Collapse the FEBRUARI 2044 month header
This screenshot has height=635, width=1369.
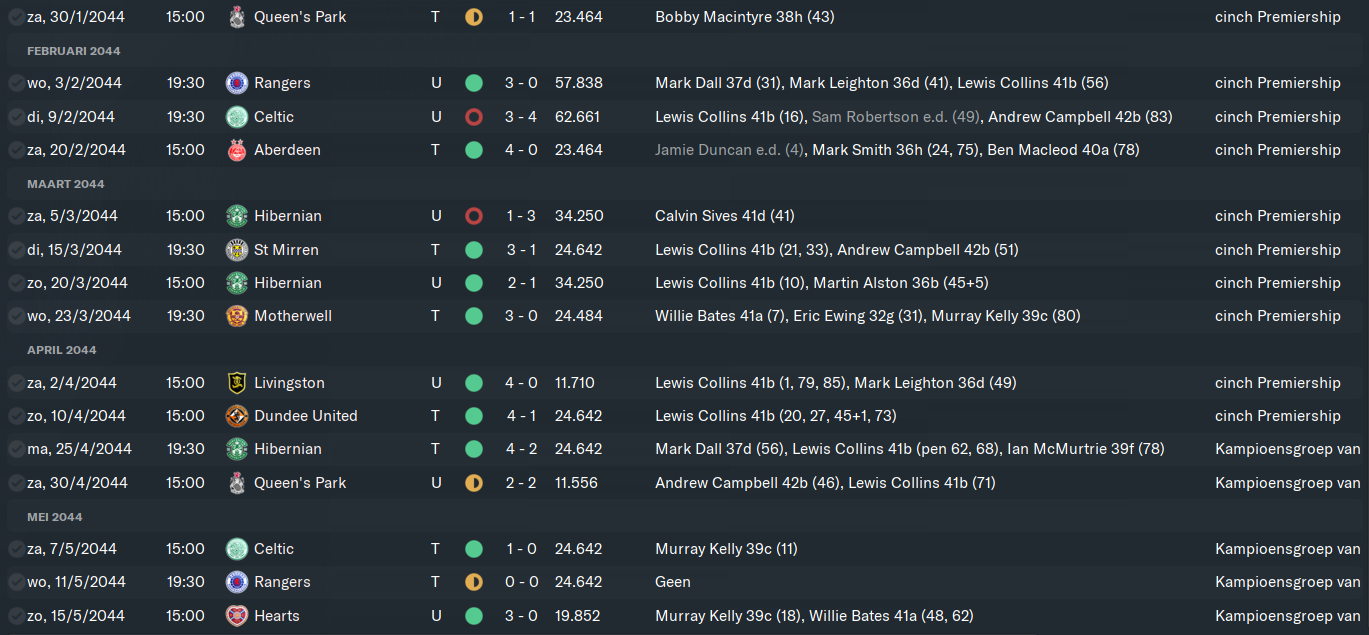click(x=74, y=51)
